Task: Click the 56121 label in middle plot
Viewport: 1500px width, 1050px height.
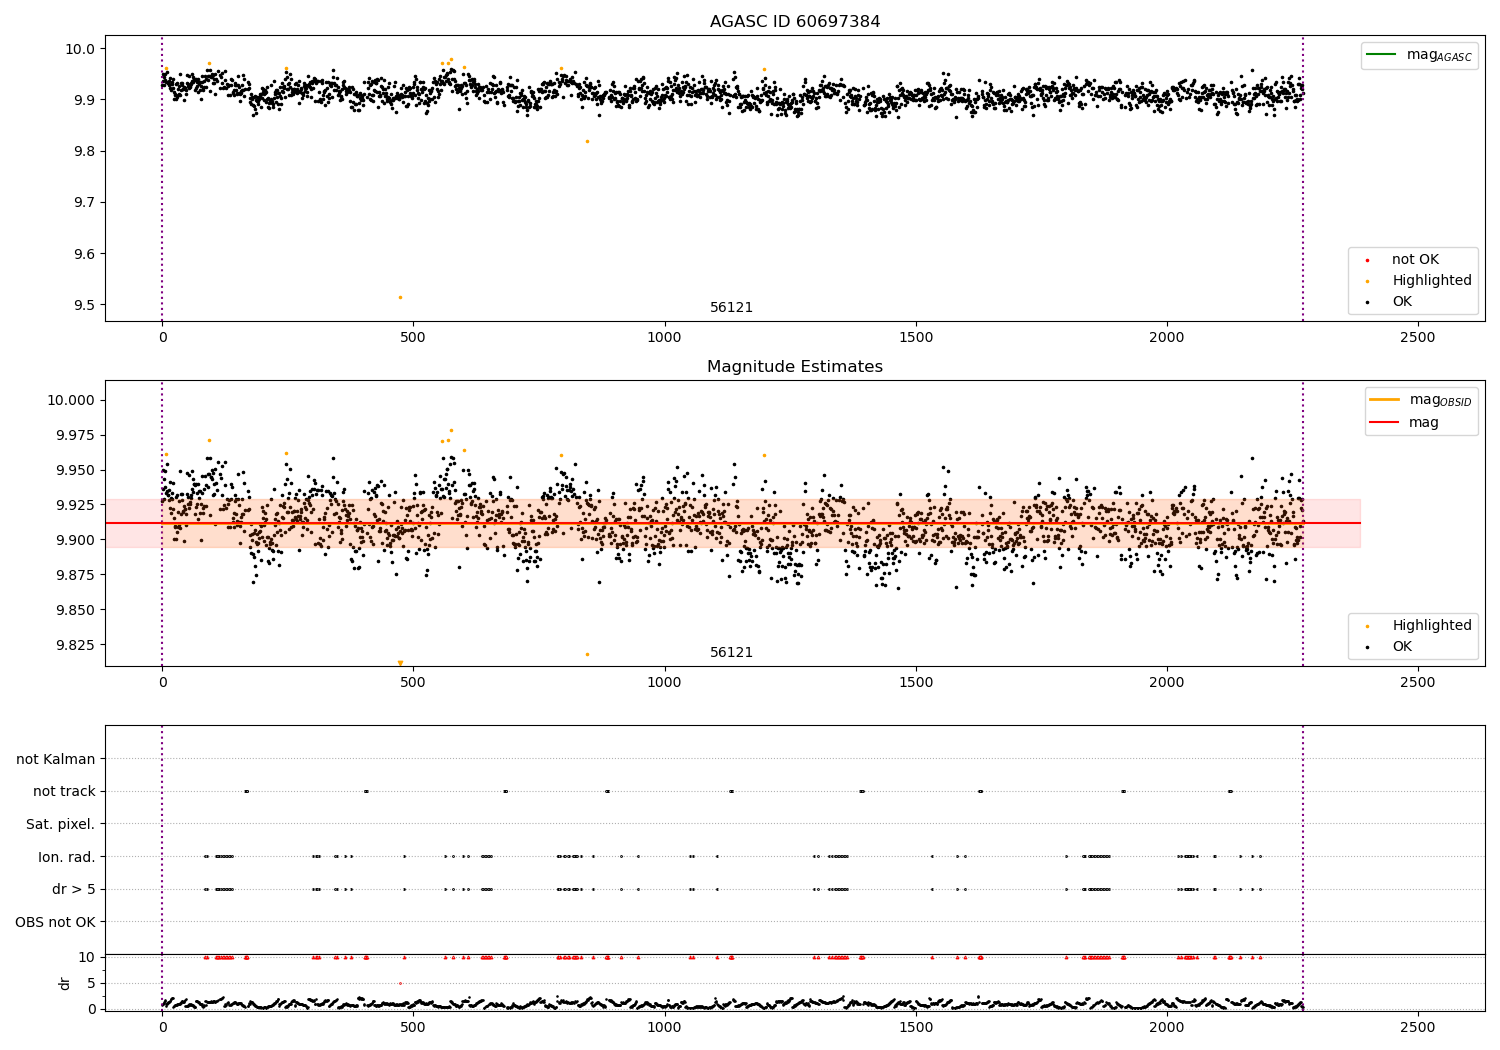Action: [x=731, y=653]
